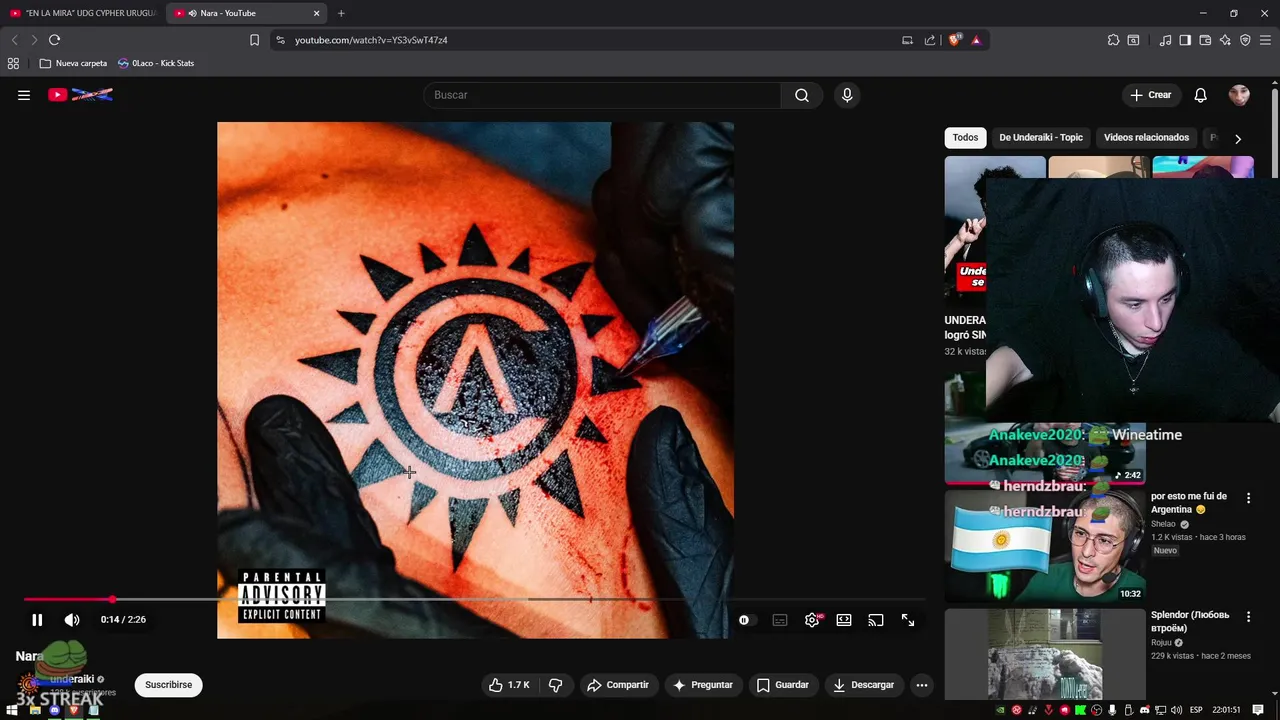Open the bookmarks bar apps grid
Screen dimensions: 1280x720
(x=13, y=63)
